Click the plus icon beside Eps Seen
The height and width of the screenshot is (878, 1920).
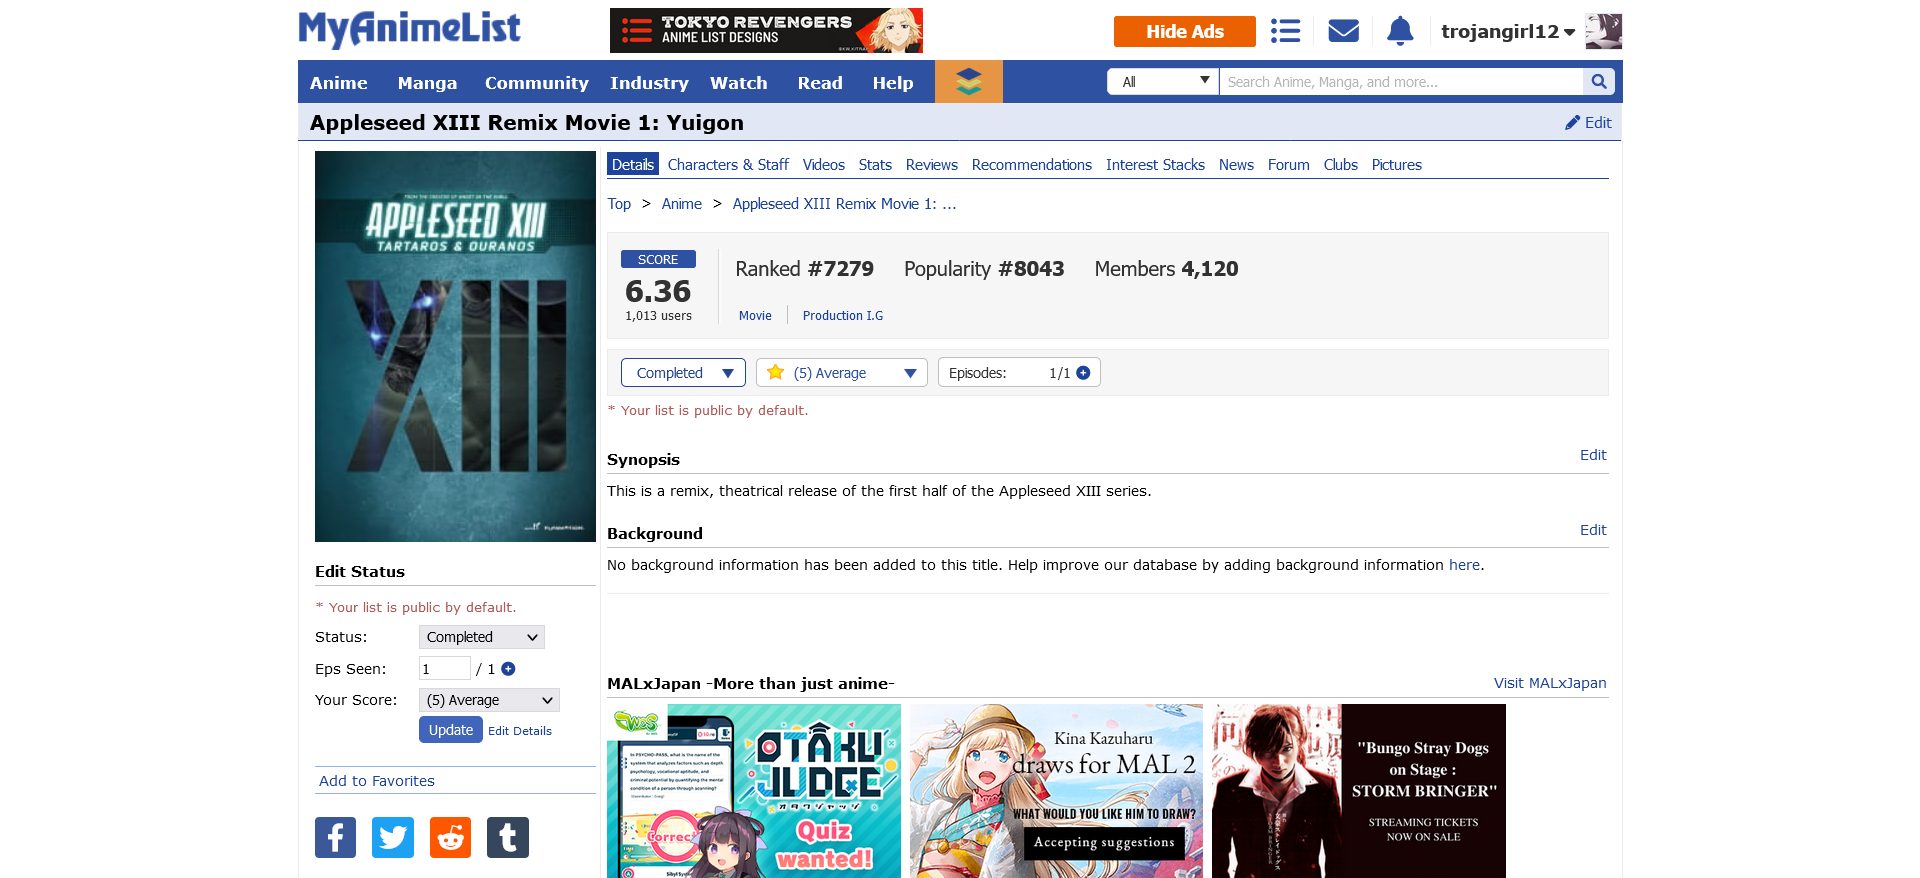click(508, 669)
